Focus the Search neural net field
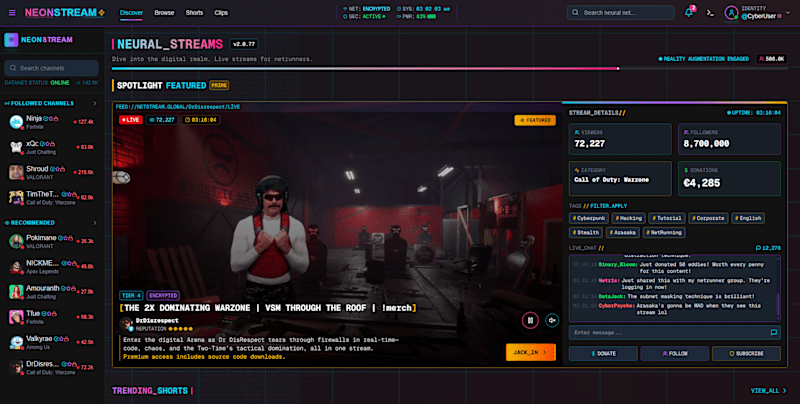 point(620,13)
